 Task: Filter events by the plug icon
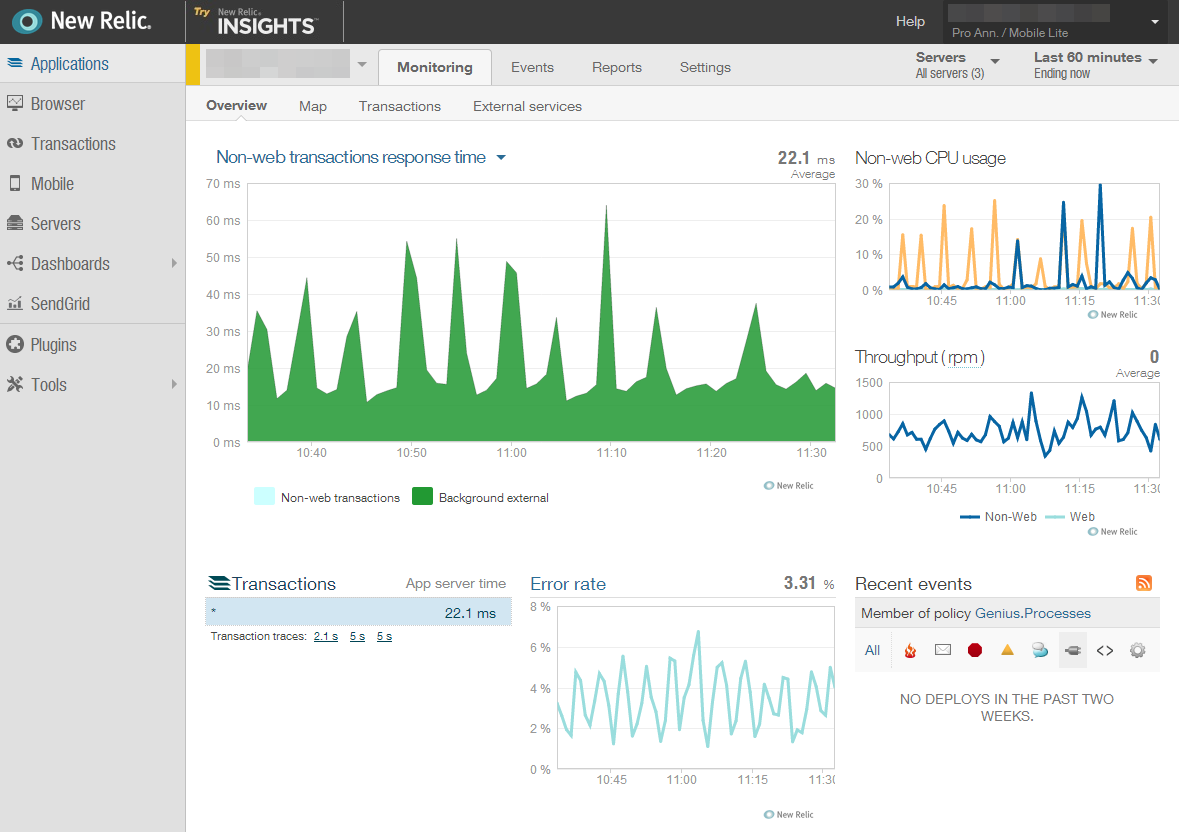click(1073, 650)
